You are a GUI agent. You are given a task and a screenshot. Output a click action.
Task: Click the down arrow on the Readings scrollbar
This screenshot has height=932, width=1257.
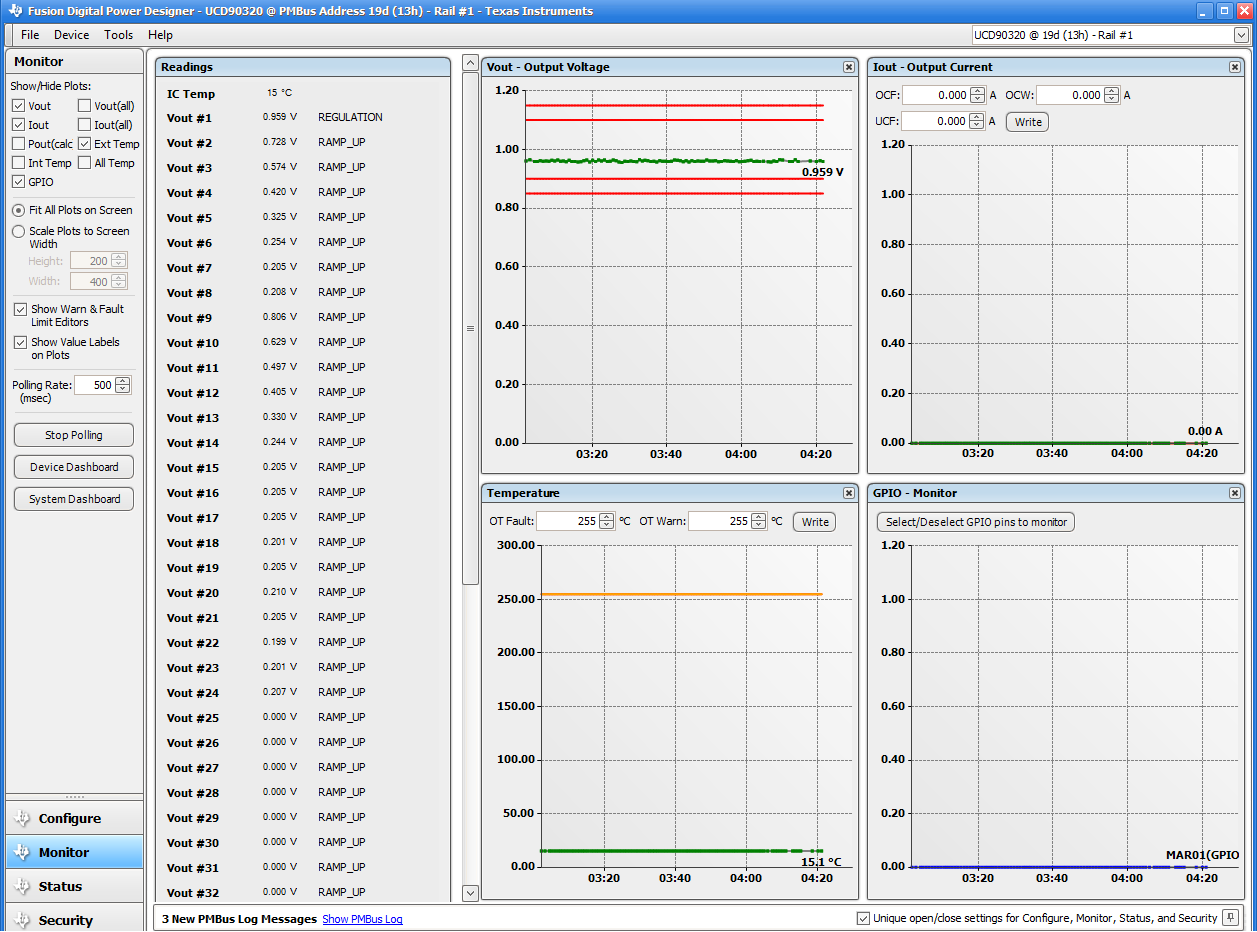pyautogui.click(x=469, y=892)
